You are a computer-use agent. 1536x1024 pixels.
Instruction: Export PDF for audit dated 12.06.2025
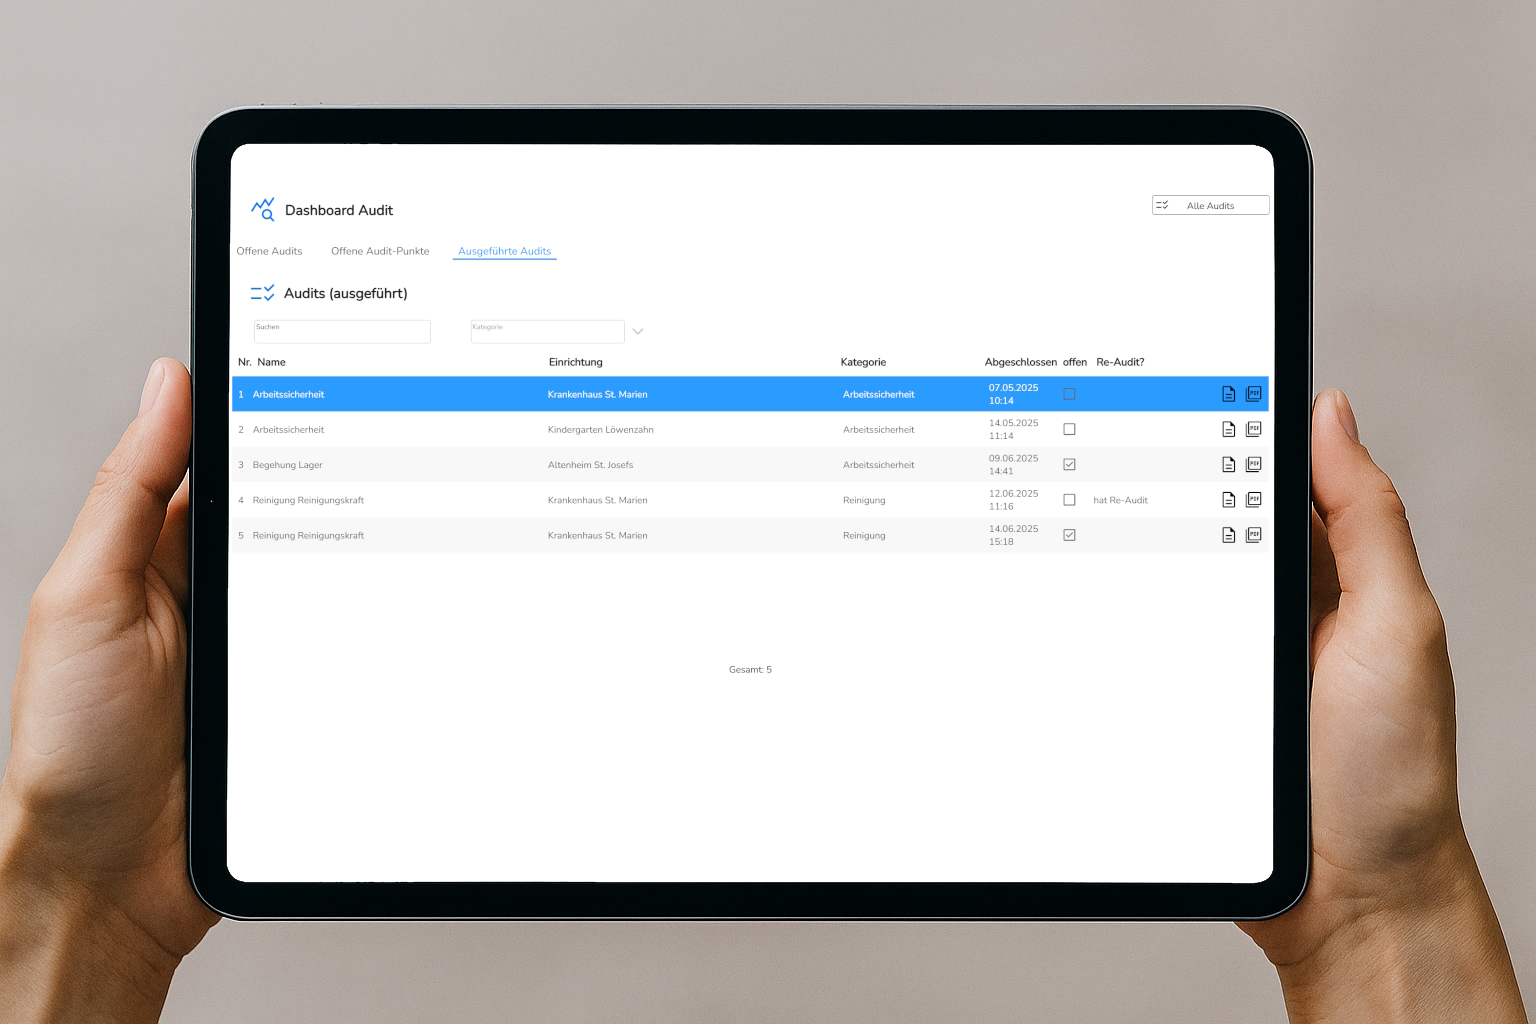pyautogui.click(x=1254, y=500)
